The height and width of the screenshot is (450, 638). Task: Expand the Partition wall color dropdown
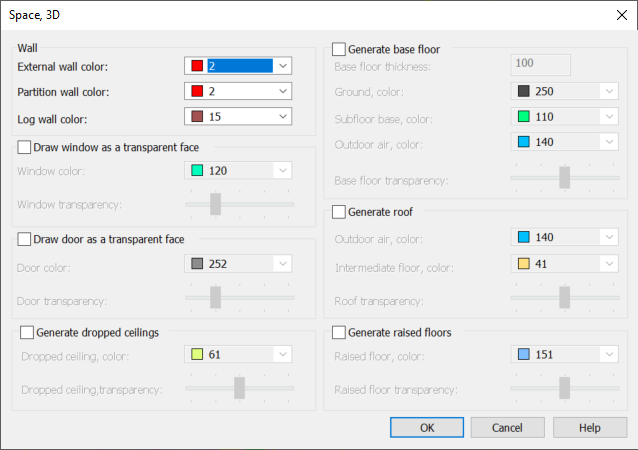click(283, 91)
